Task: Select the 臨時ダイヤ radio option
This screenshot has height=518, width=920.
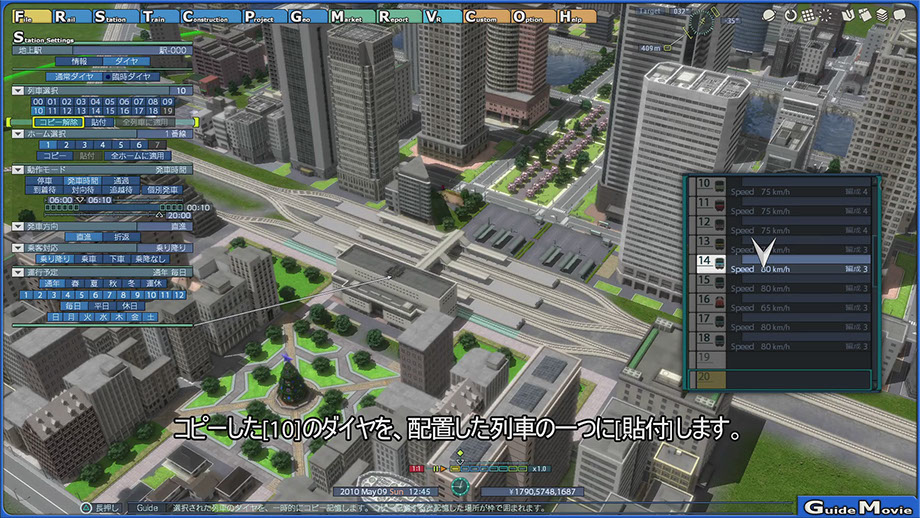Action: 129,76
